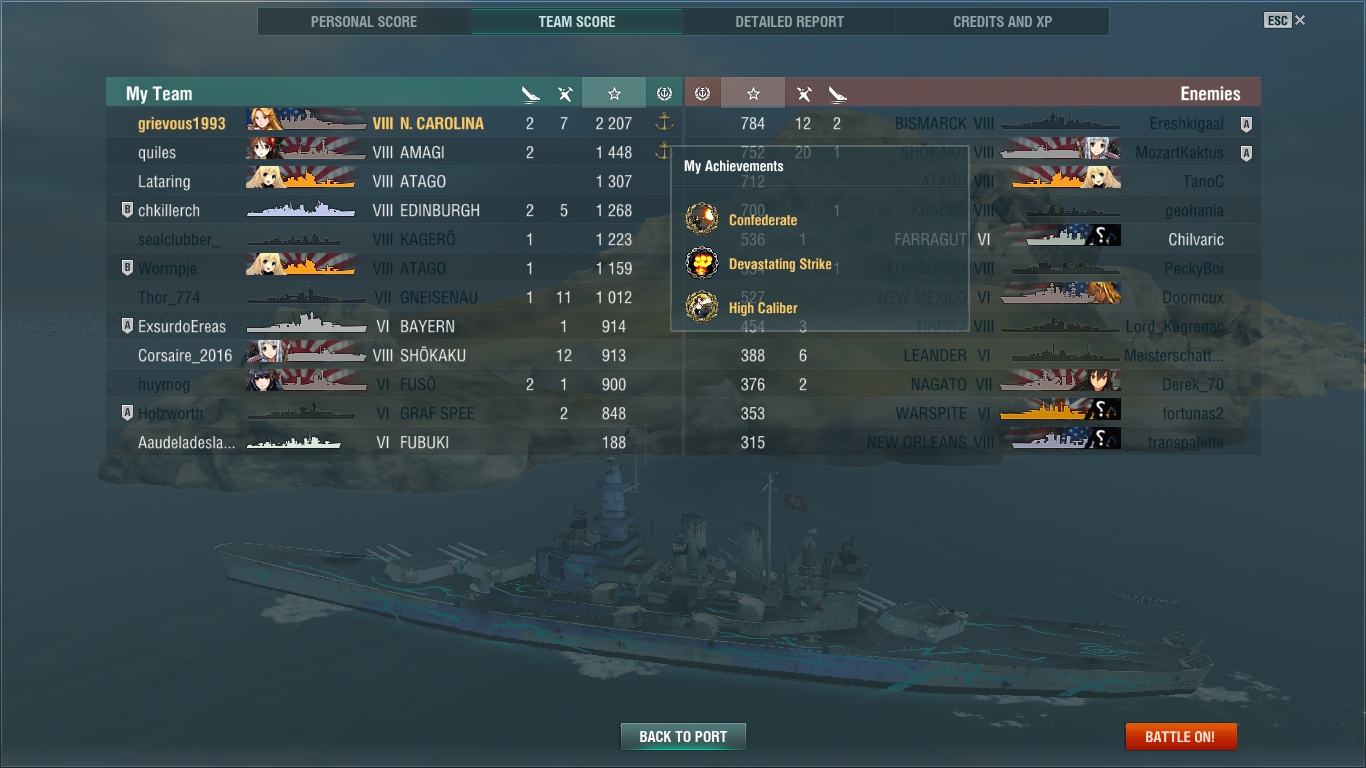Select the N. Carolina ship thumbnail
Screen dimensions: 1366x768
point(307,122)
